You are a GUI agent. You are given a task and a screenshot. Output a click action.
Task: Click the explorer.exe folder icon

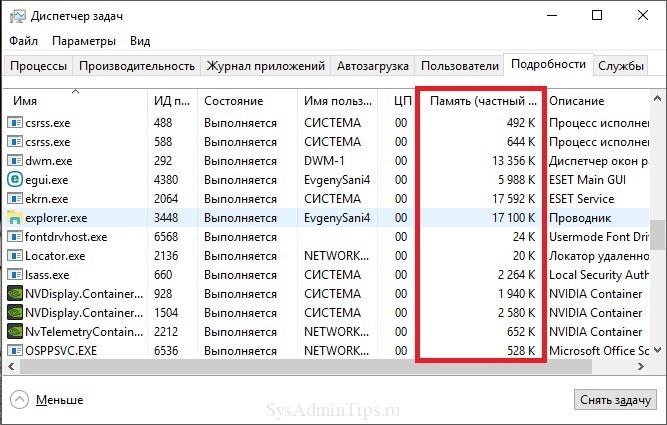pos(15,218)
